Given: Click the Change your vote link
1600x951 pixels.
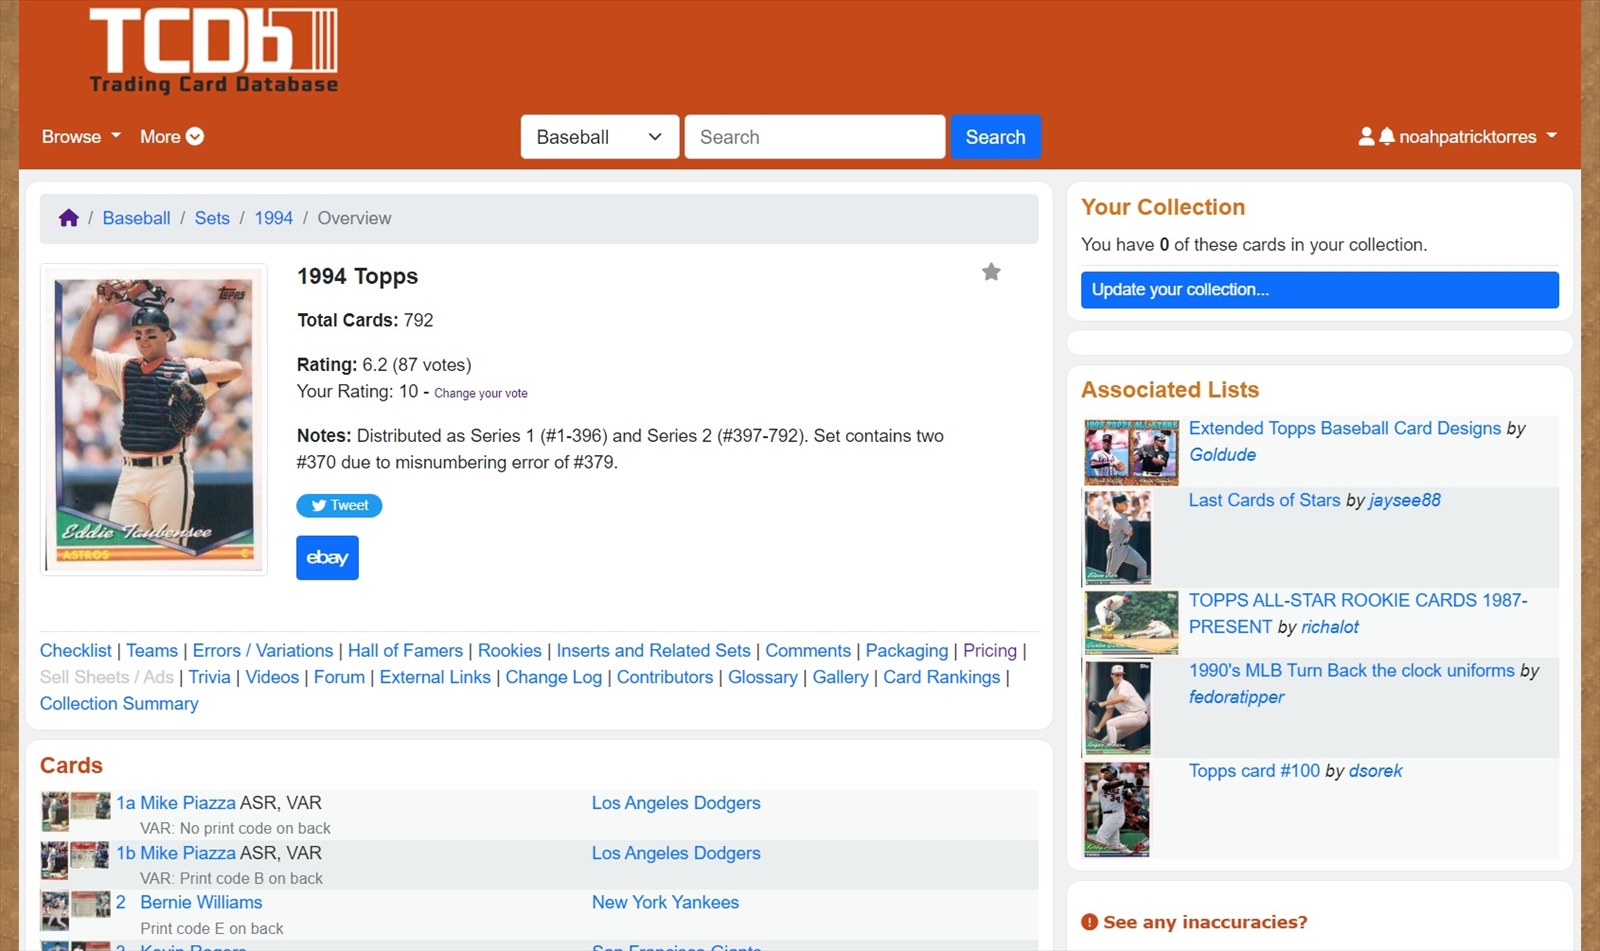Looking at the screenshot, I should 481,393.
